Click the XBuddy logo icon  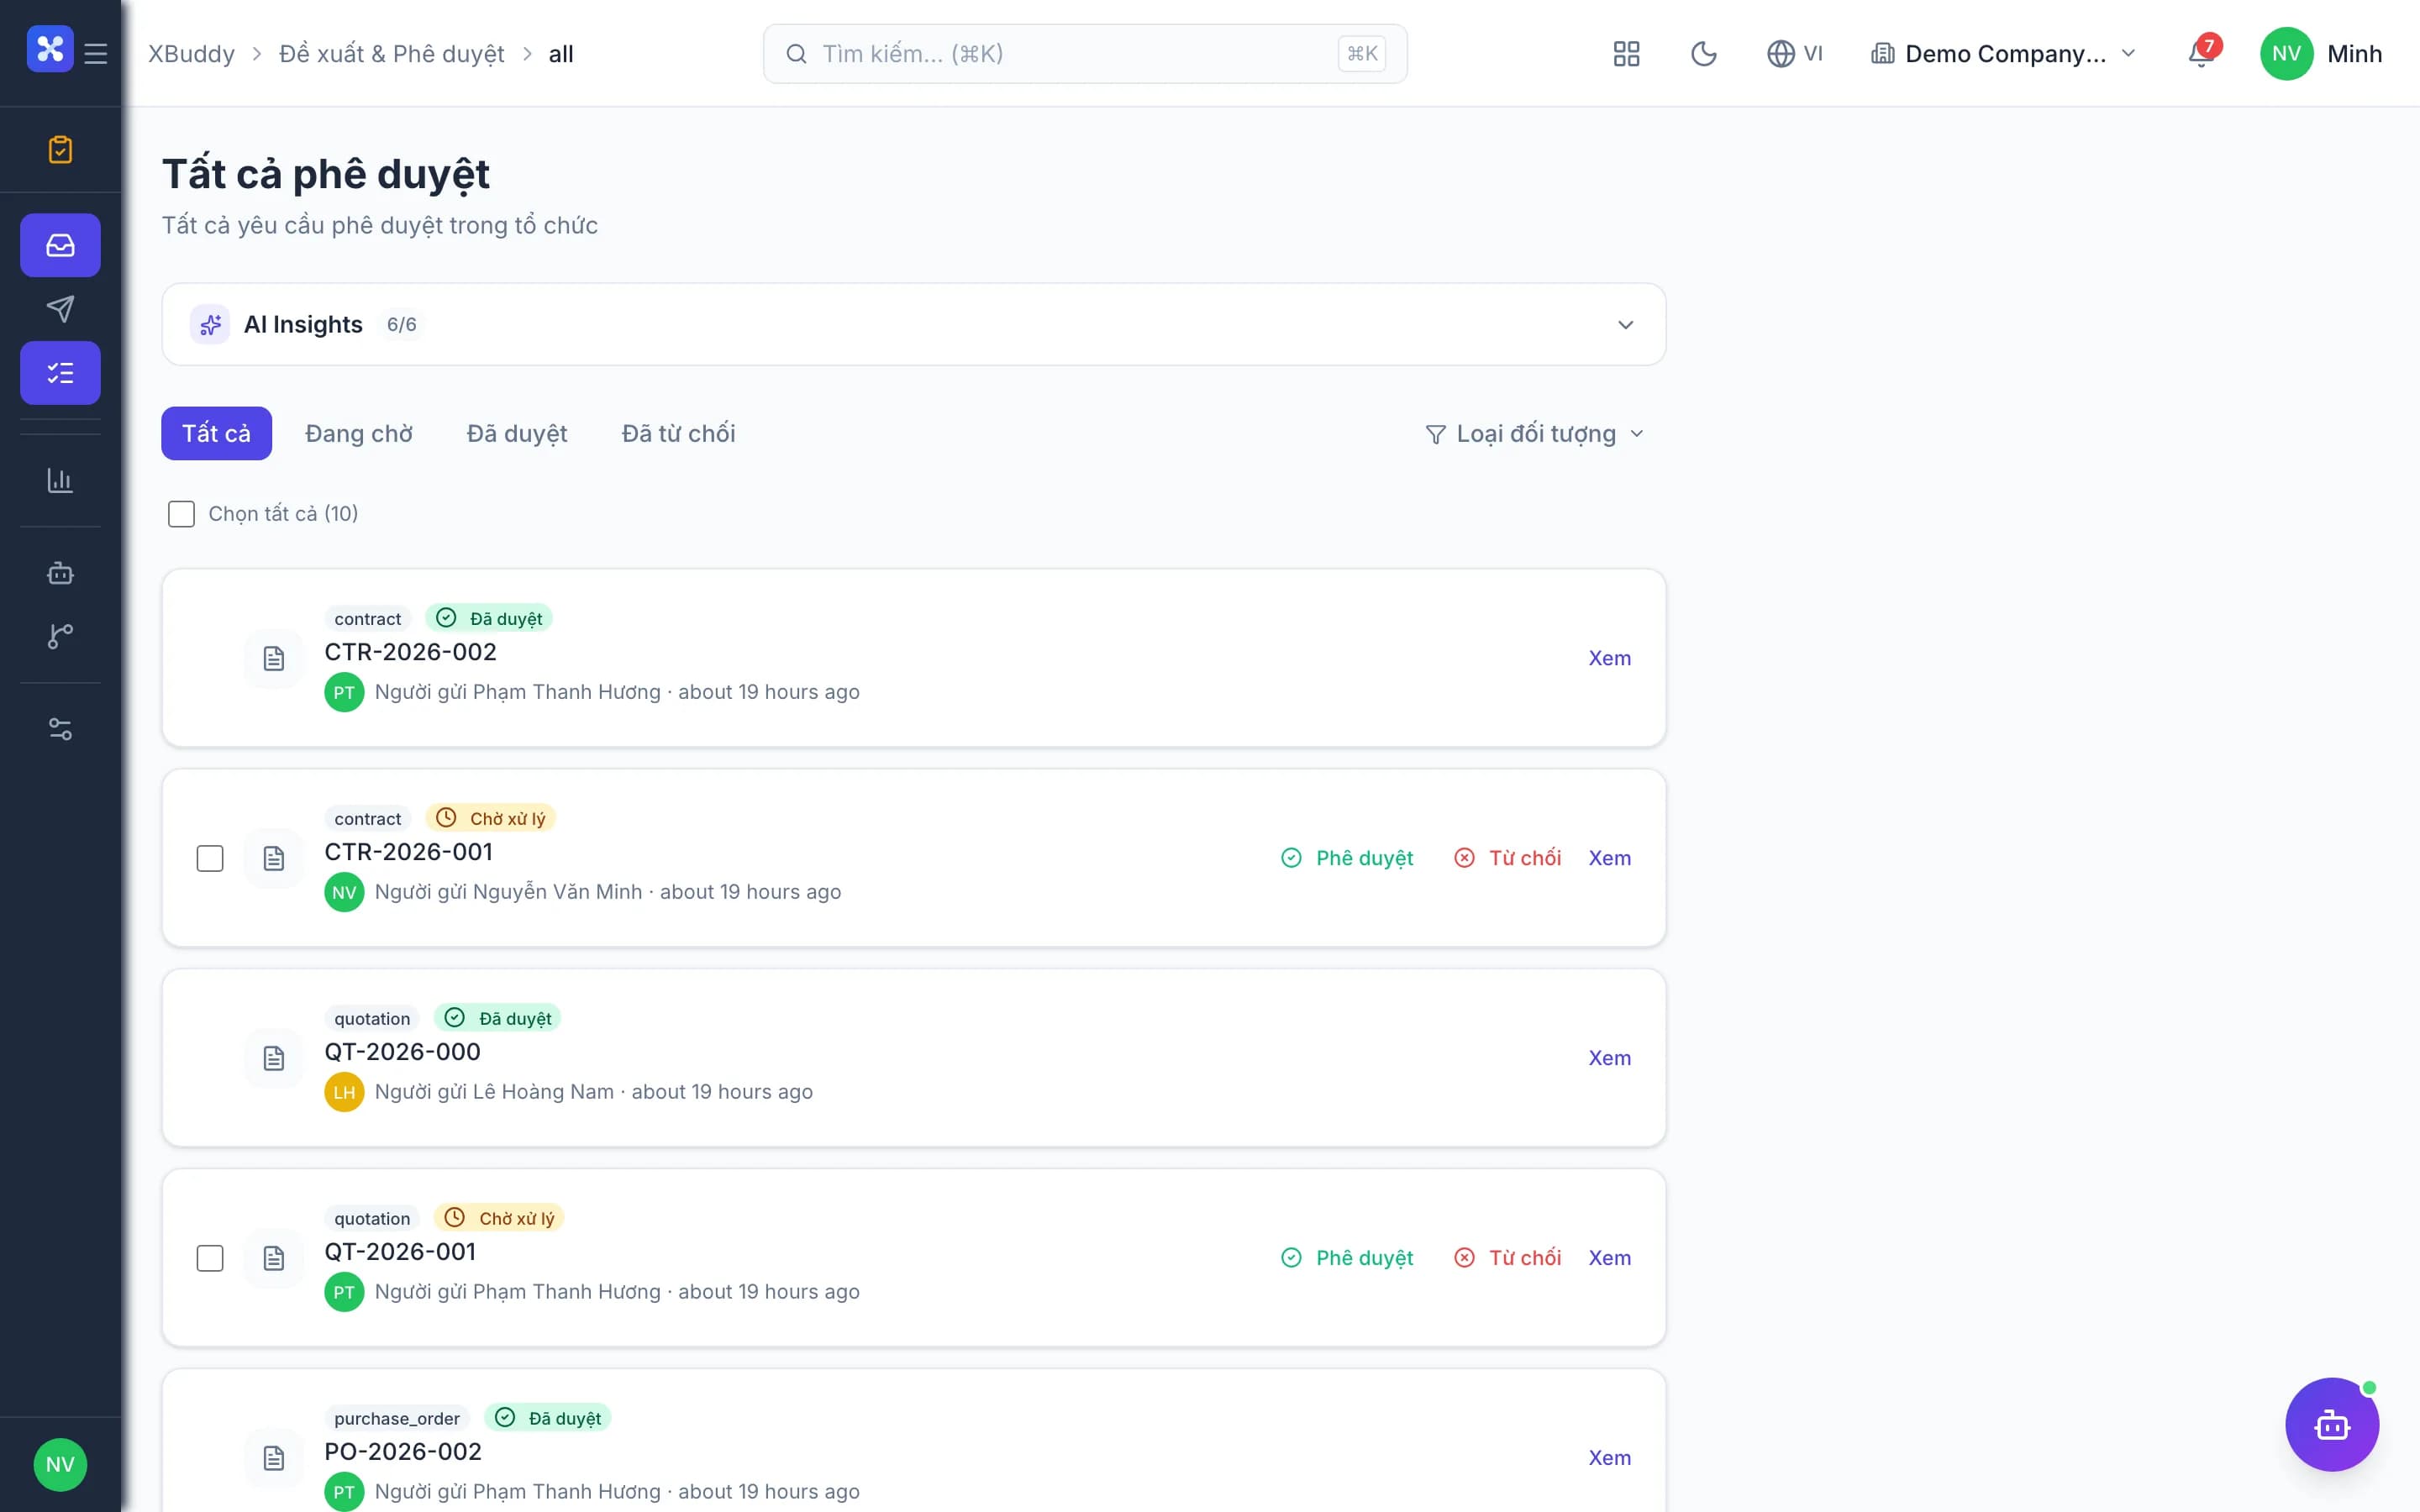click(50, 49)
